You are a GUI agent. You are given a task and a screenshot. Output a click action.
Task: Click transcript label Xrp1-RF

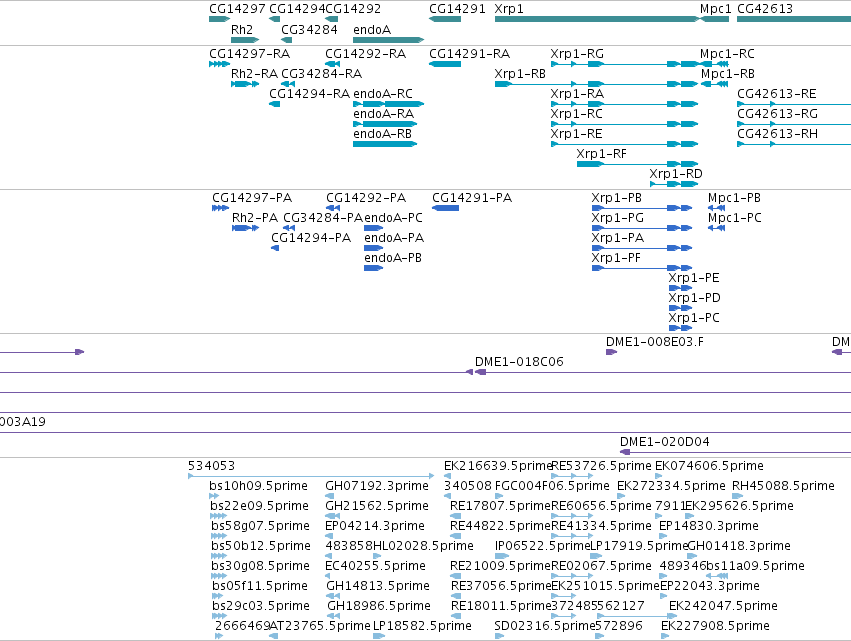pyautogui.click(x=601, y=154)
